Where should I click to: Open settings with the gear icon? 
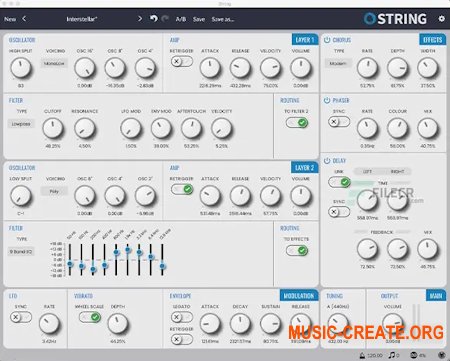pyautogui.click(x=441, y=19)
